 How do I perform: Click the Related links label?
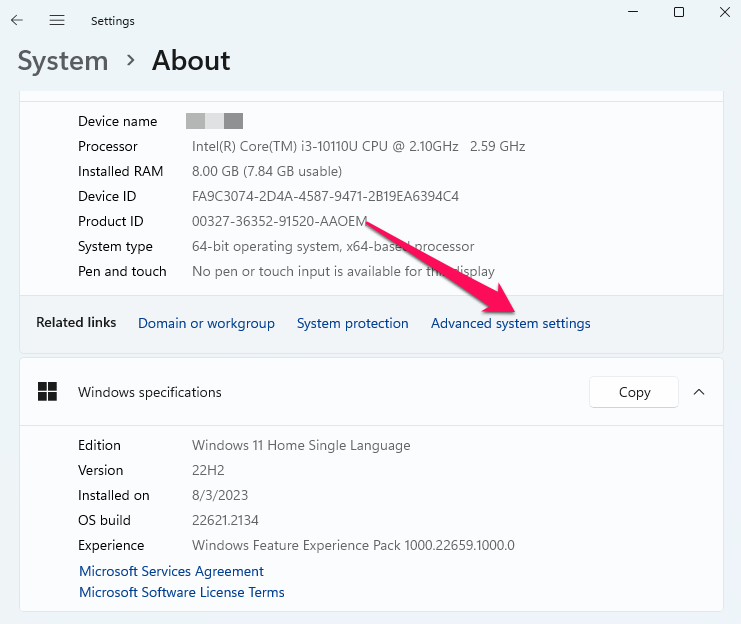tap(76, 322)
